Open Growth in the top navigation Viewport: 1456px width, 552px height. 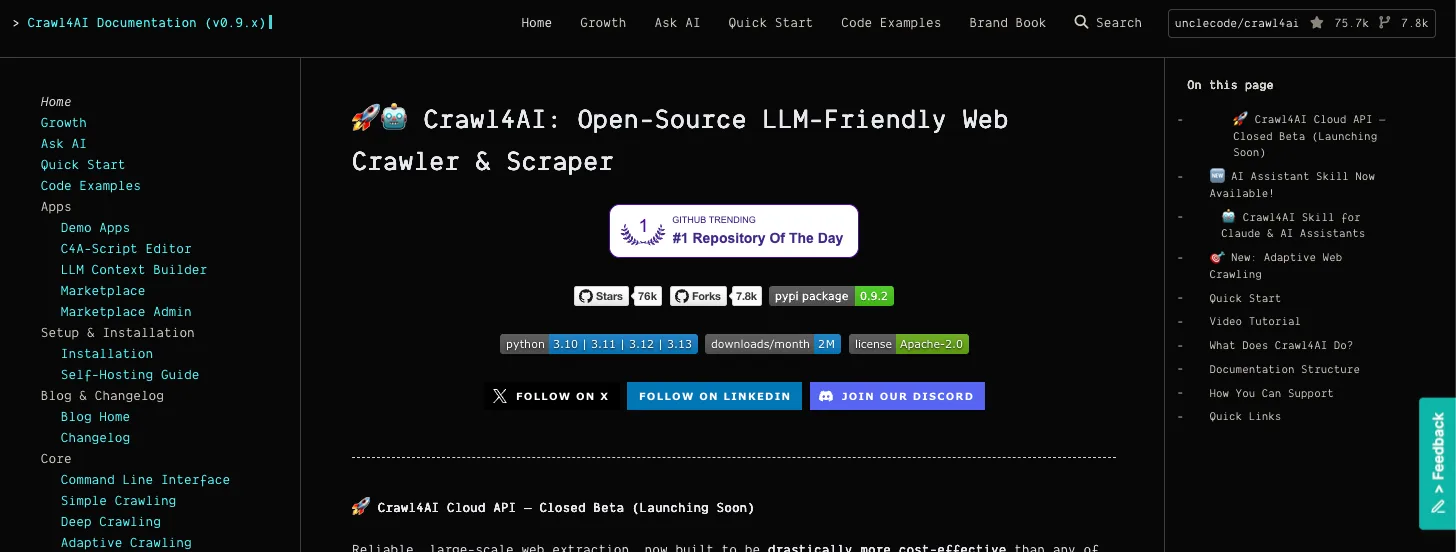(603, 22)
